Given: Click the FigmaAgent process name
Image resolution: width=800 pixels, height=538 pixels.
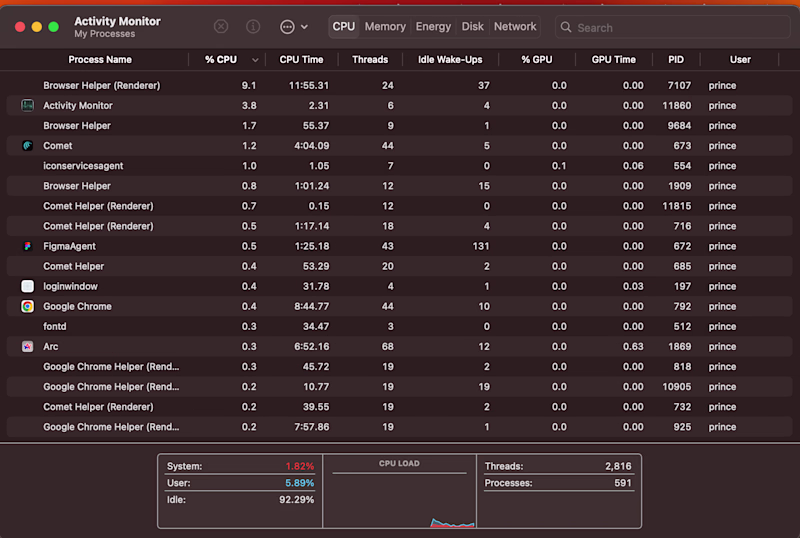Looking at the screenshot, I should (x=69, y=246).
